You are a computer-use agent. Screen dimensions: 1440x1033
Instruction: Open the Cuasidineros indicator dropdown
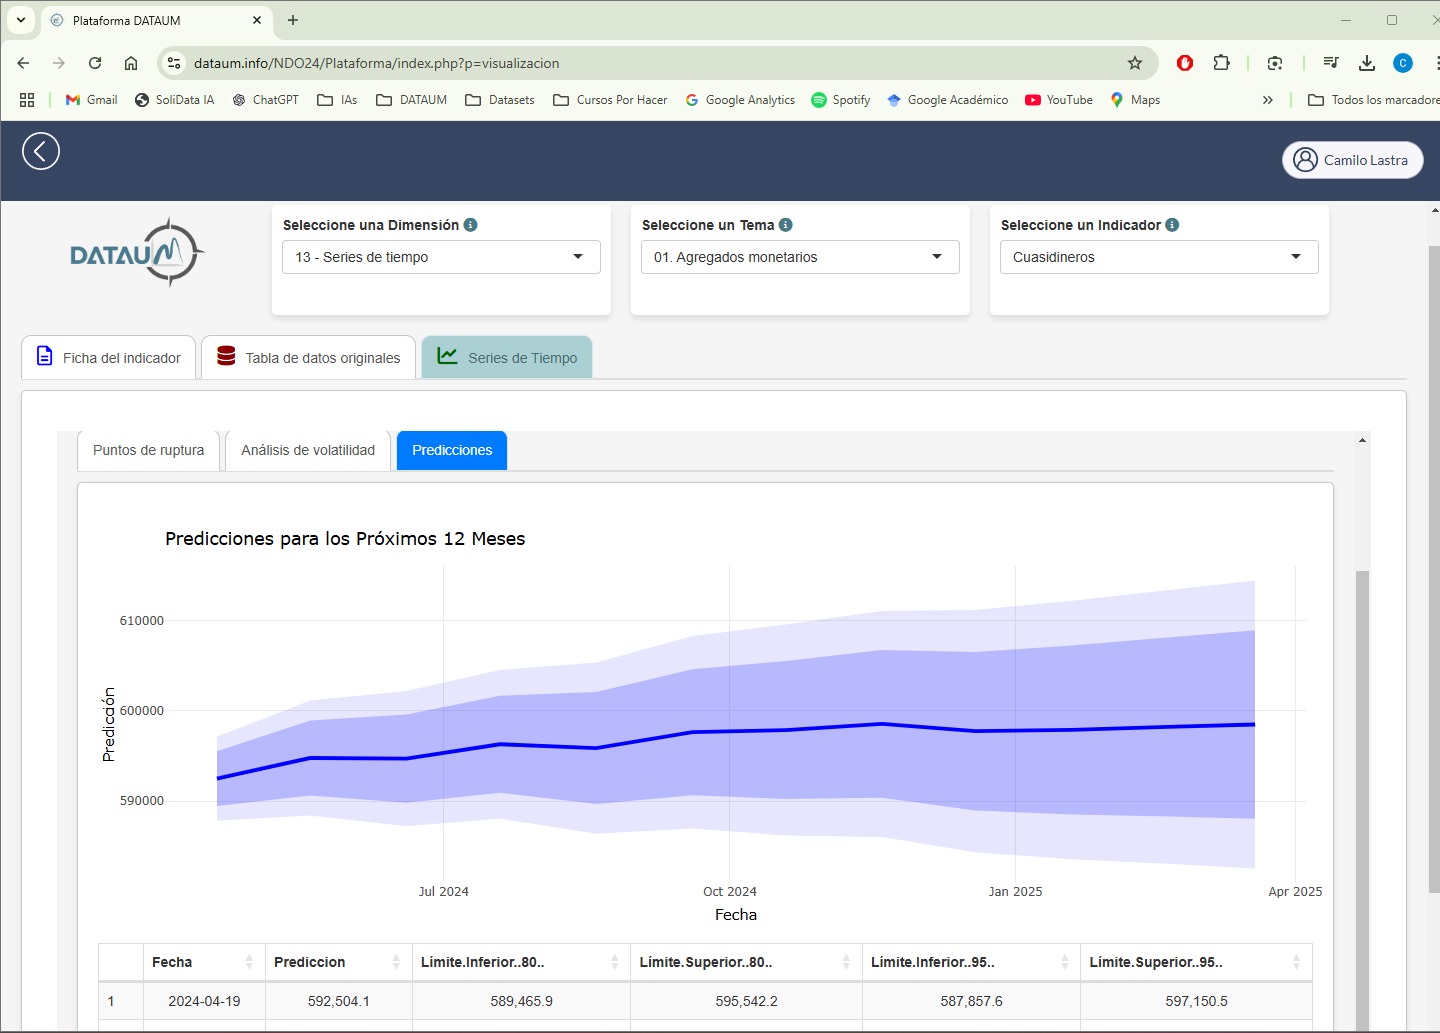coord(1158,257)
